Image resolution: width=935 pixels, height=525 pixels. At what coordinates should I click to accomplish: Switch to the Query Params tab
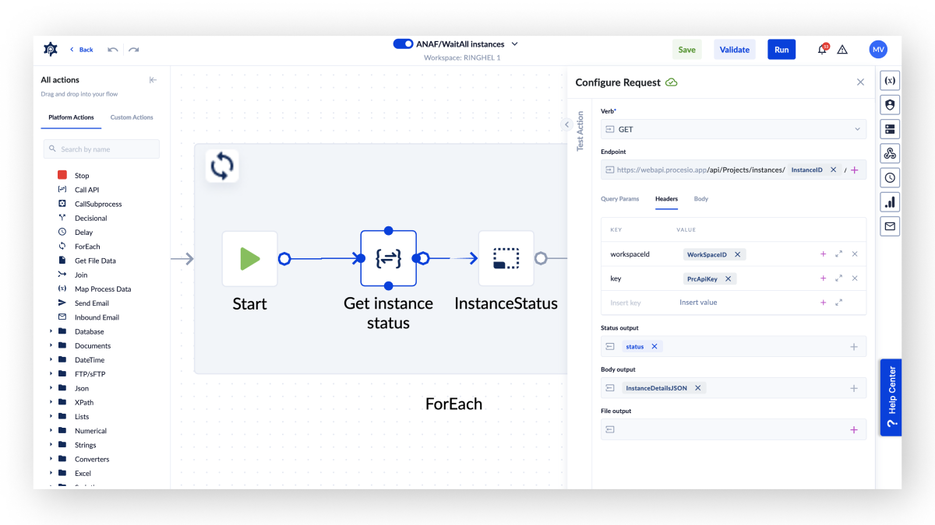(x=619, y=199)
